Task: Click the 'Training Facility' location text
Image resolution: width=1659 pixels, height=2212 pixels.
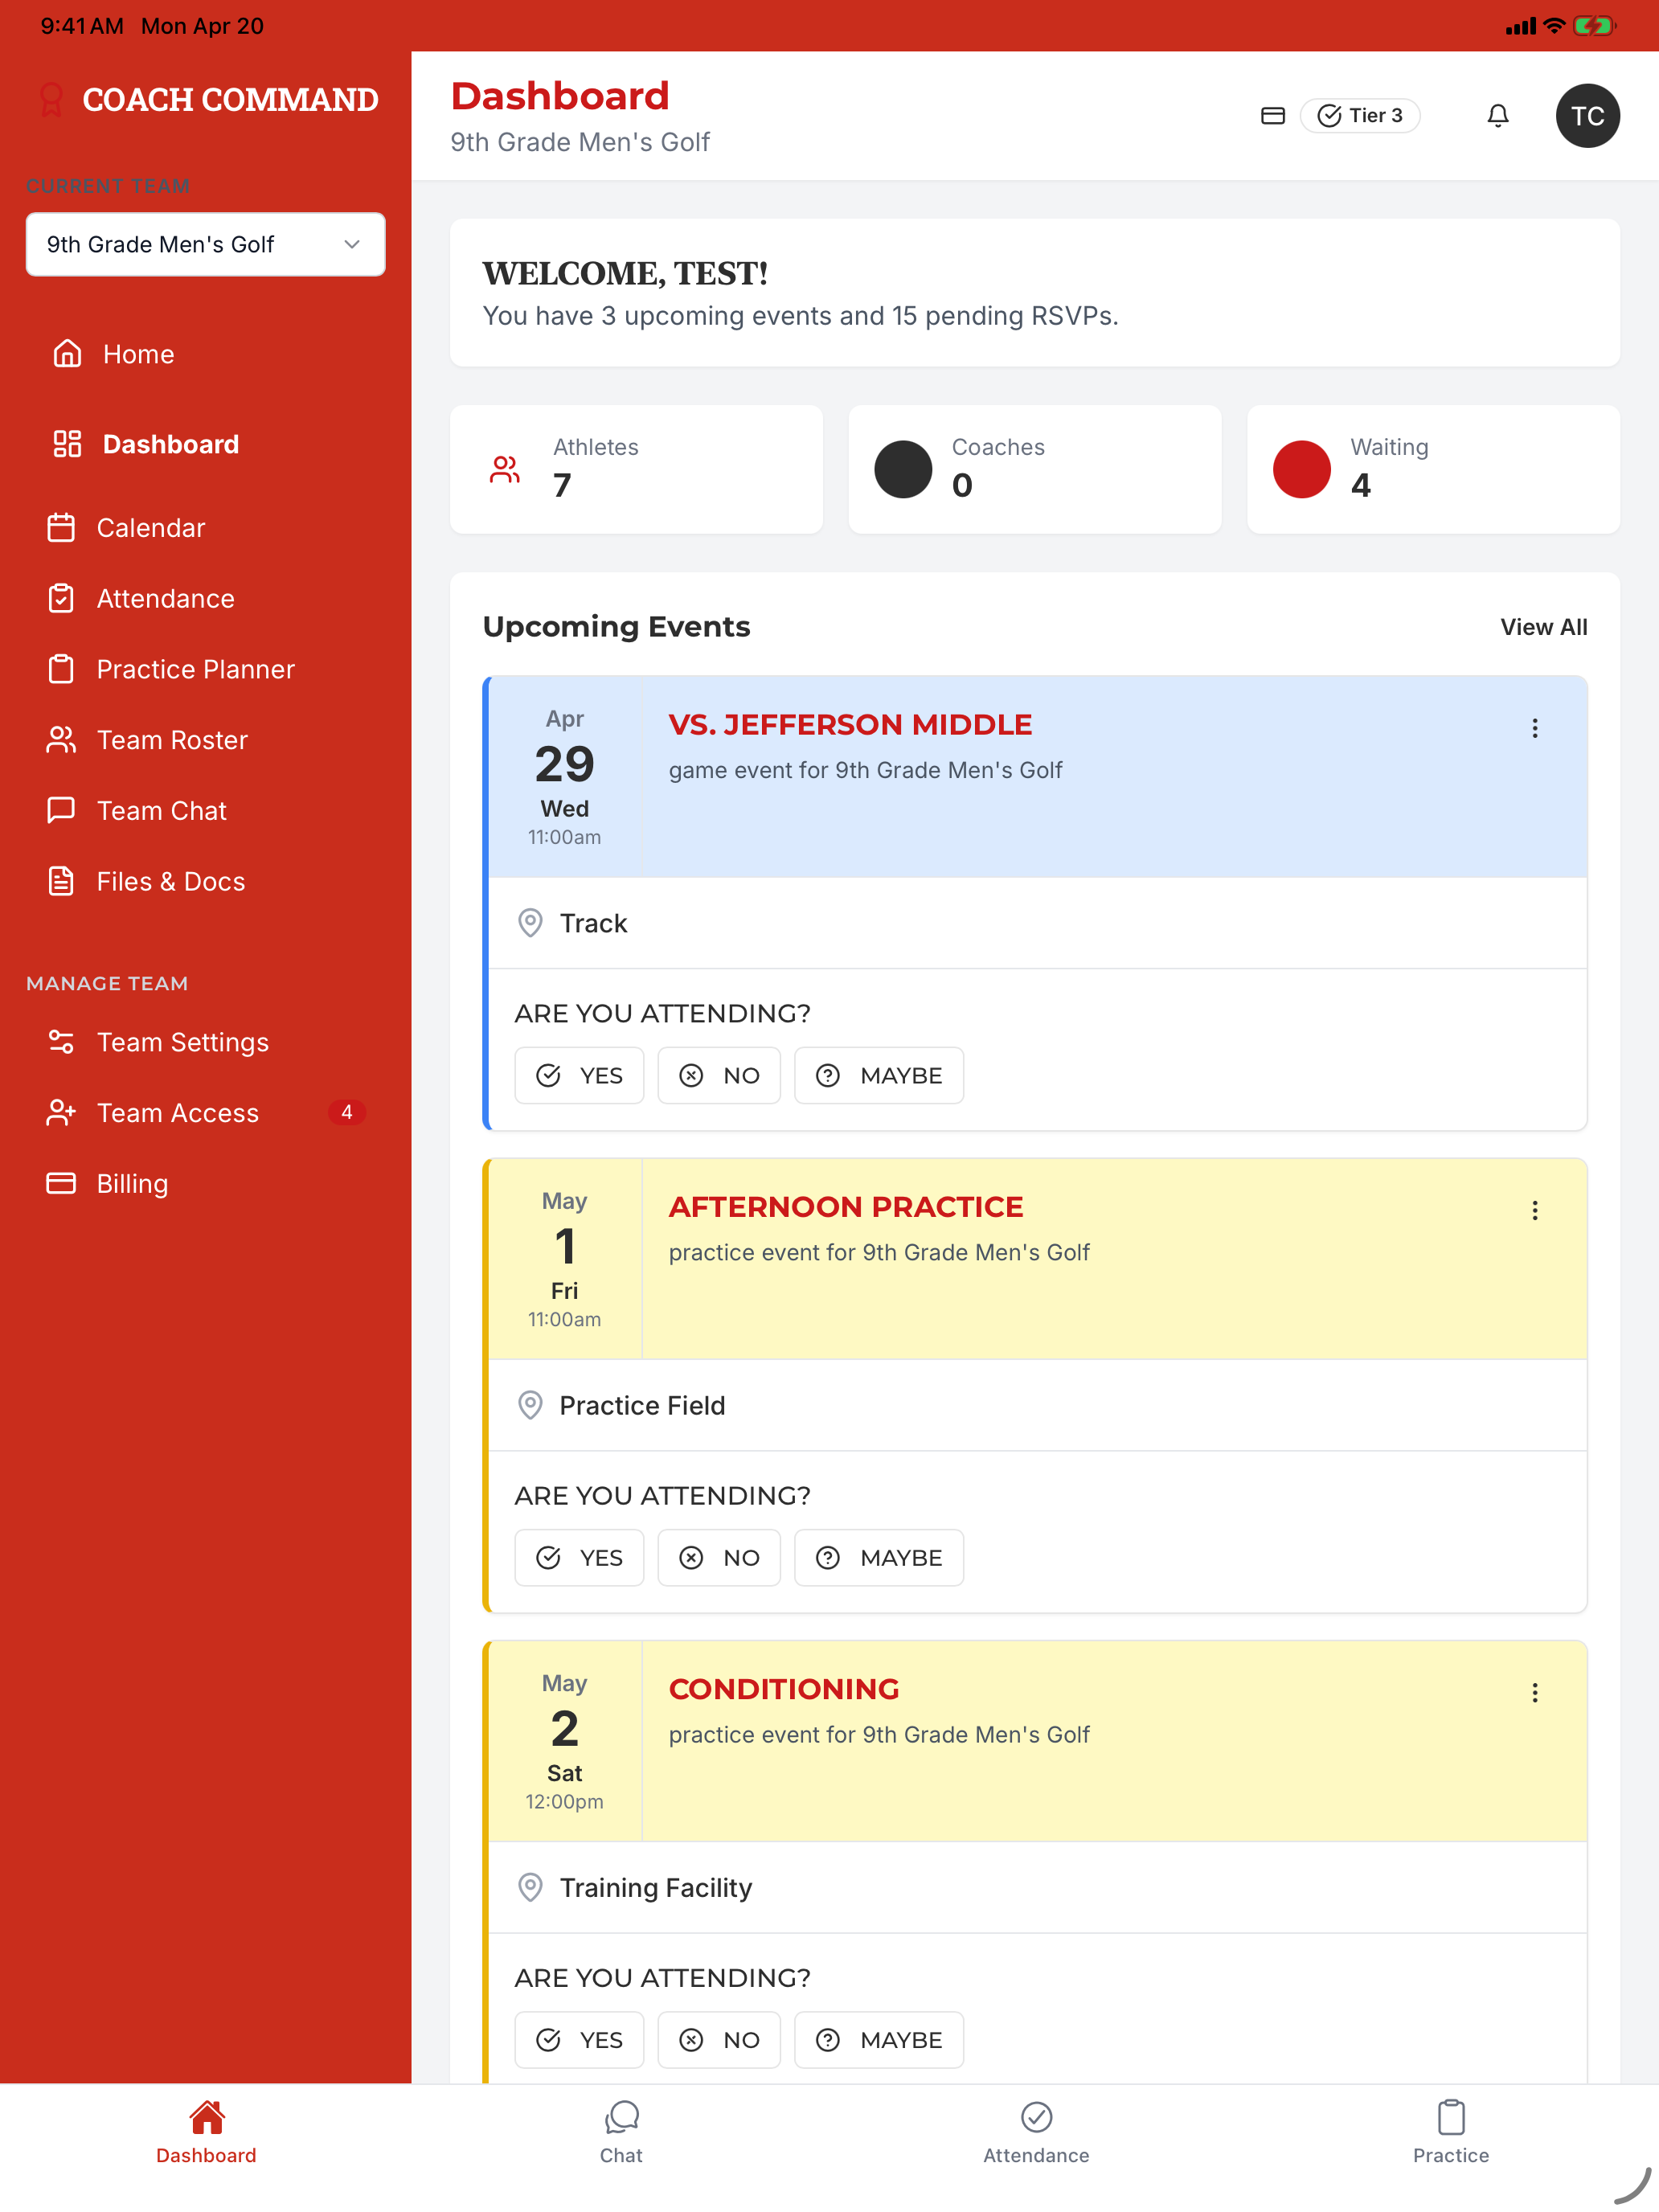Action: click(656, 1888)
